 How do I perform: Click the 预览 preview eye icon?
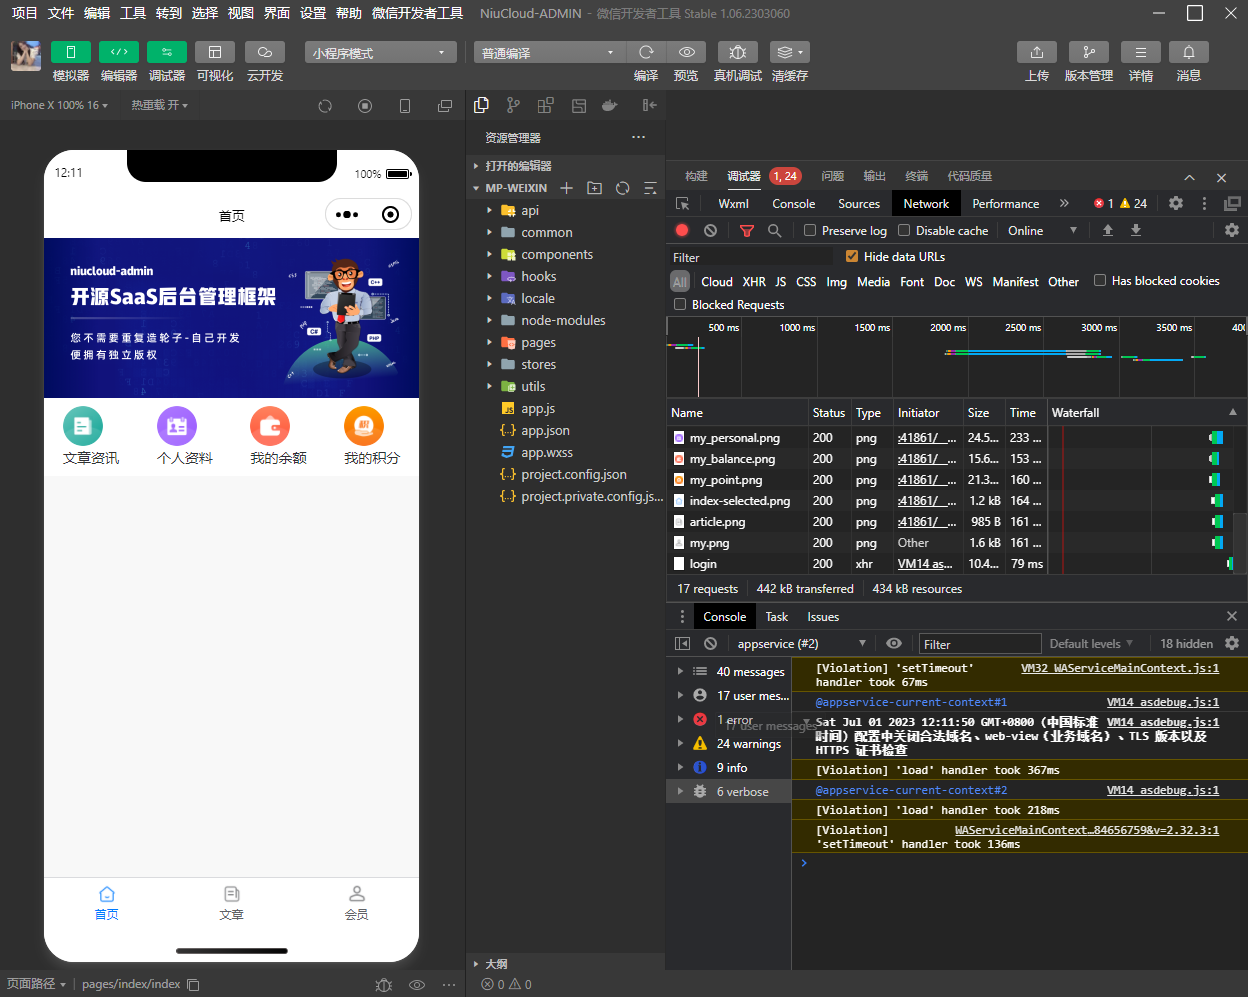click(x=686, y=52)
